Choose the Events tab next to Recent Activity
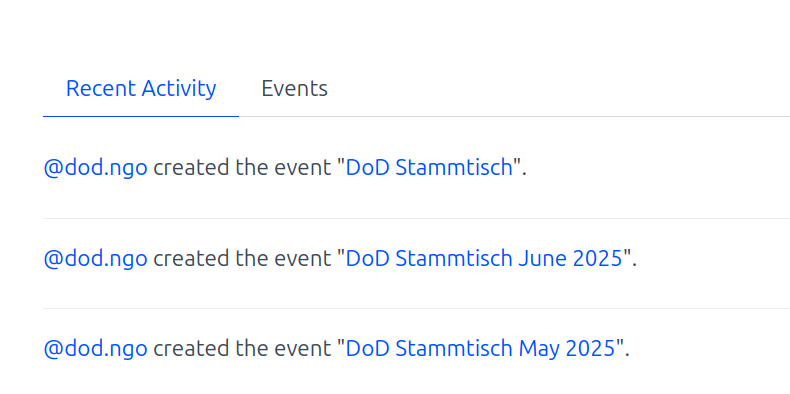The image size is (790, 394). click(x=294, y=89)
